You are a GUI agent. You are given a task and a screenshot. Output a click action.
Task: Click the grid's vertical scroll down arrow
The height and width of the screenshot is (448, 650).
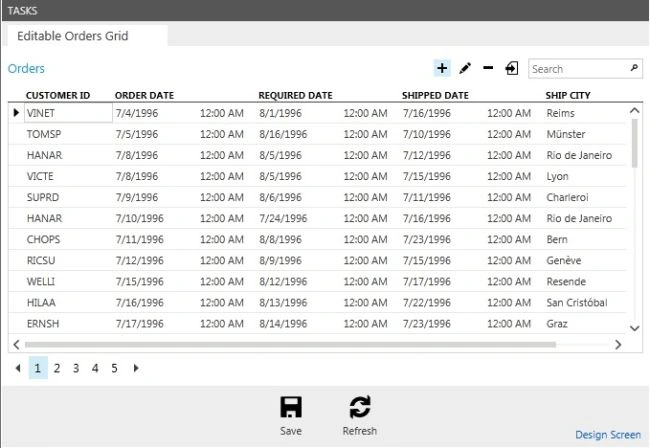(634, 328)
